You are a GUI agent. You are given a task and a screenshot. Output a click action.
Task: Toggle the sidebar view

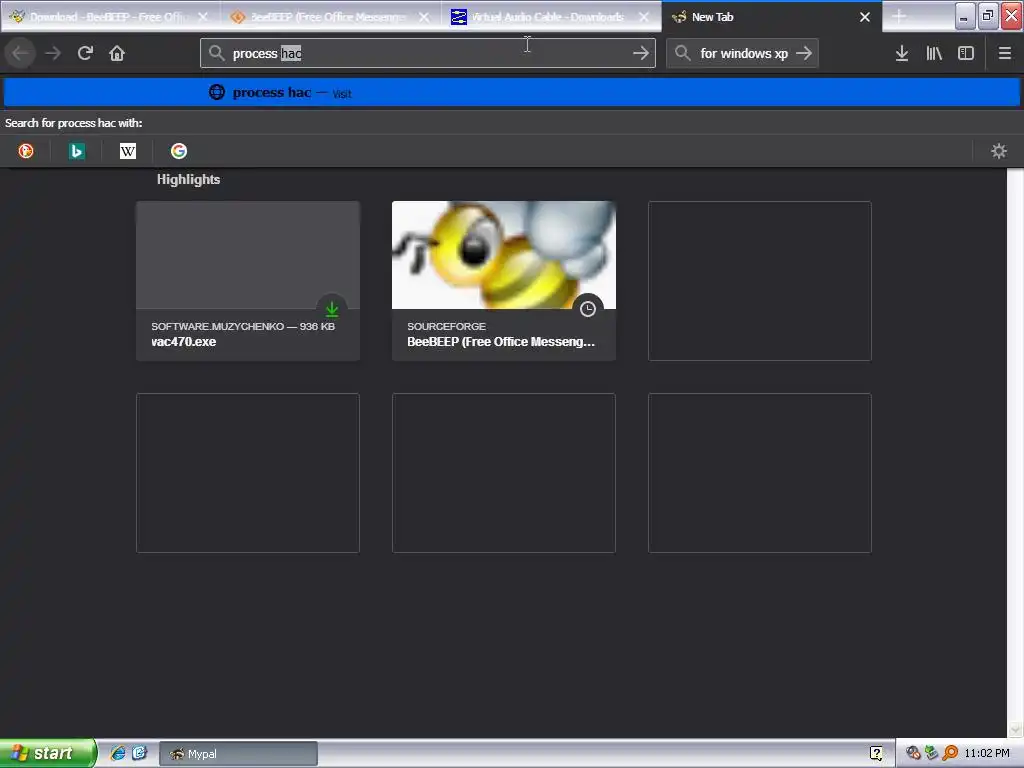tap(966, 53)
